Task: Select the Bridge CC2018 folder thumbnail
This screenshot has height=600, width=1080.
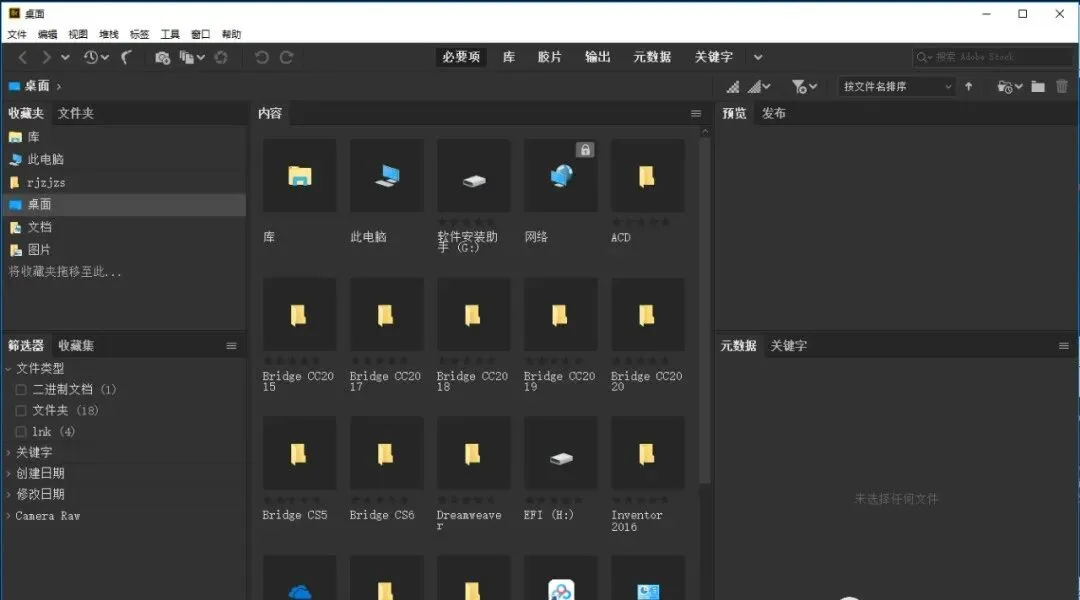Action: 473,315
